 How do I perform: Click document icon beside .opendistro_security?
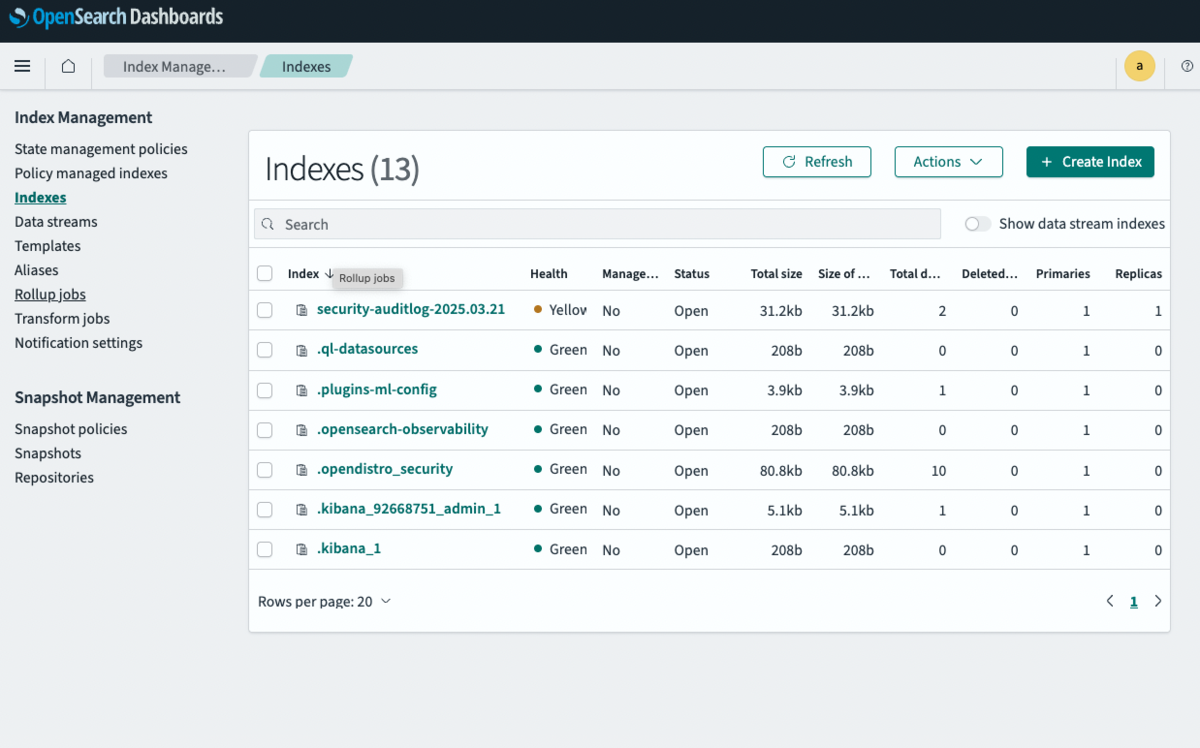[301, 470]
